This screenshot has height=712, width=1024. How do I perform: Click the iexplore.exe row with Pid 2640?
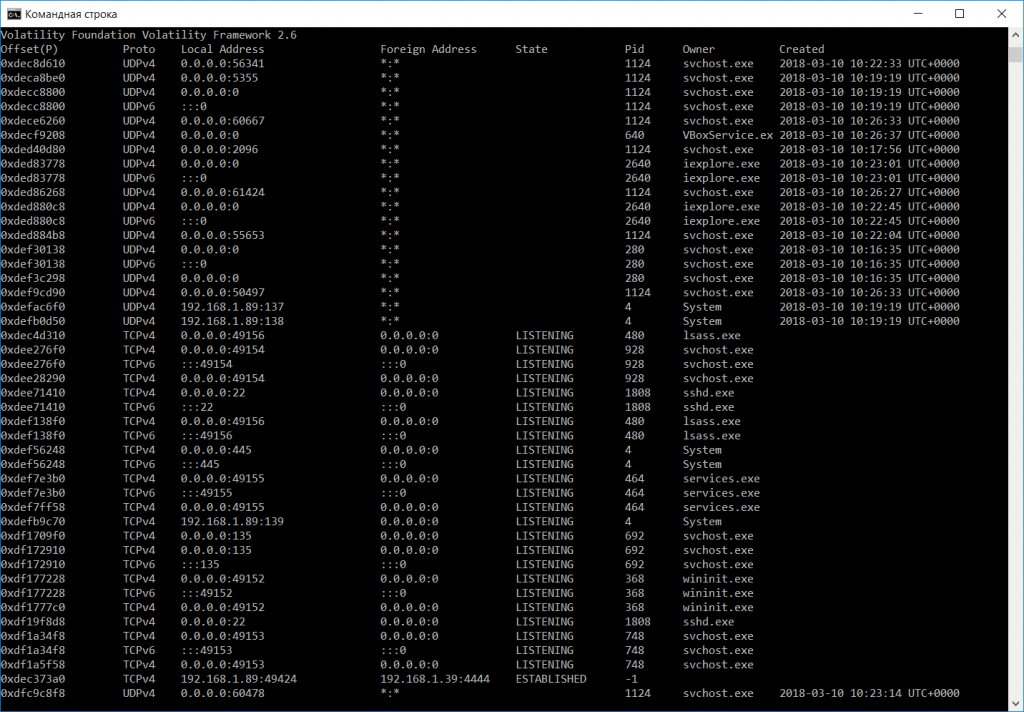click(722, 163)
